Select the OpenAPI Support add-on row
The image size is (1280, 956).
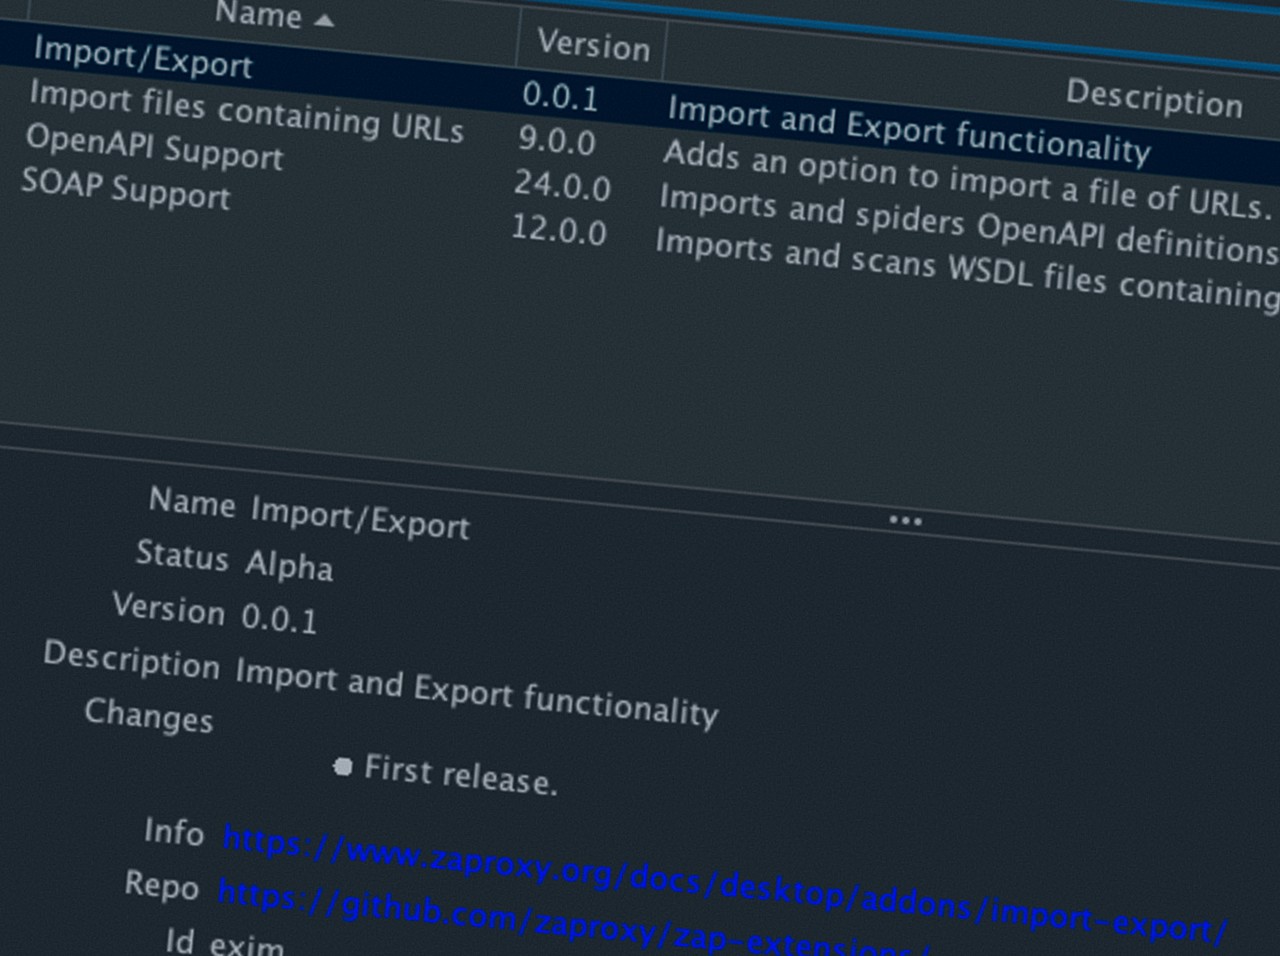(640, 194)
